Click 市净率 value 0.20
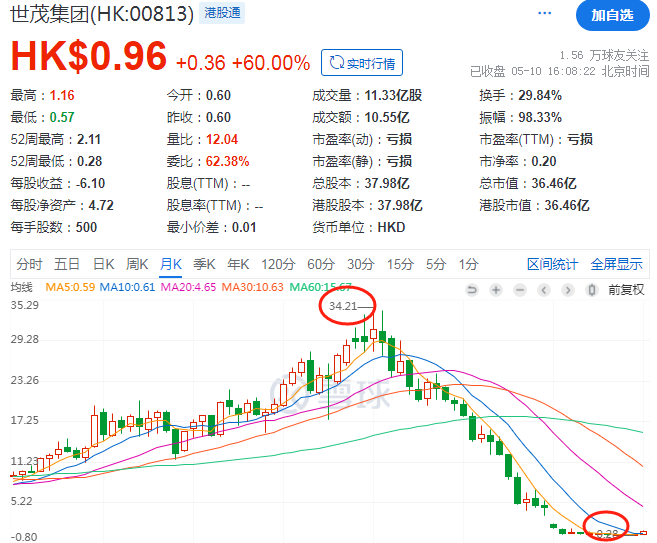The image size is (657, 543). [544, 161]
